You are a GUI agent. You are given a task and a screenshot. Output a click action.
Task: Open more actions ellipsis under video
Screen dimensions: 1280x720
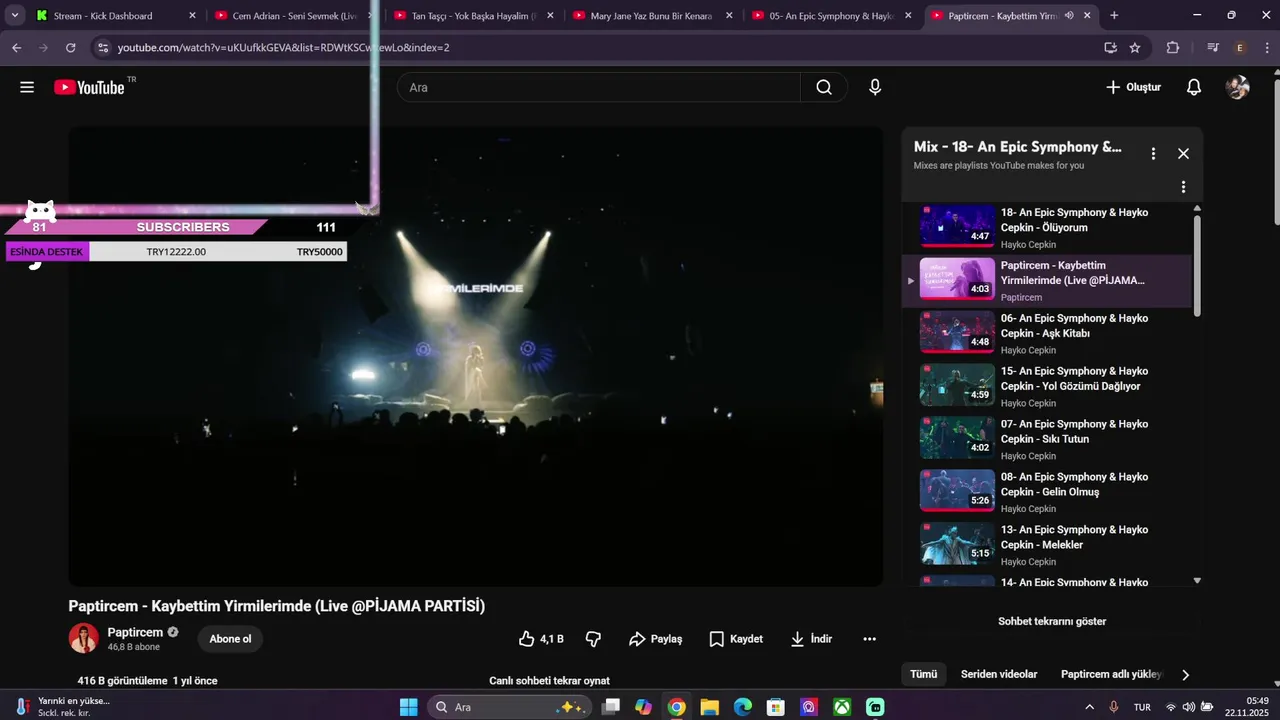(x=869, y=639)
